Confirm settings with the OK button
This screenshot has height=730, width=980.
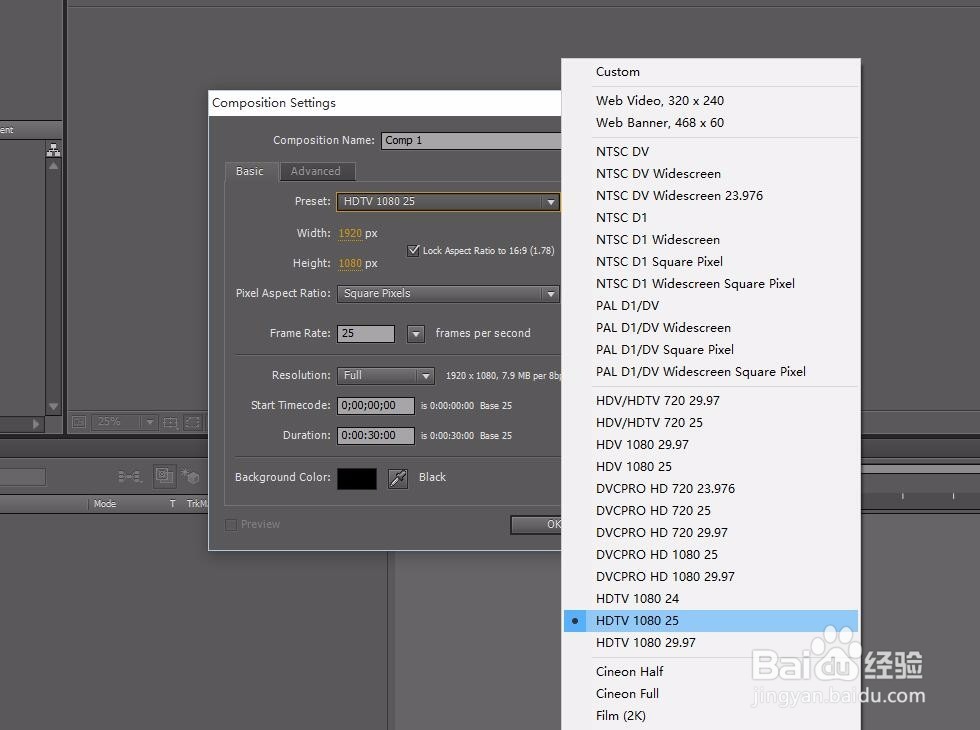coord(536,525)
